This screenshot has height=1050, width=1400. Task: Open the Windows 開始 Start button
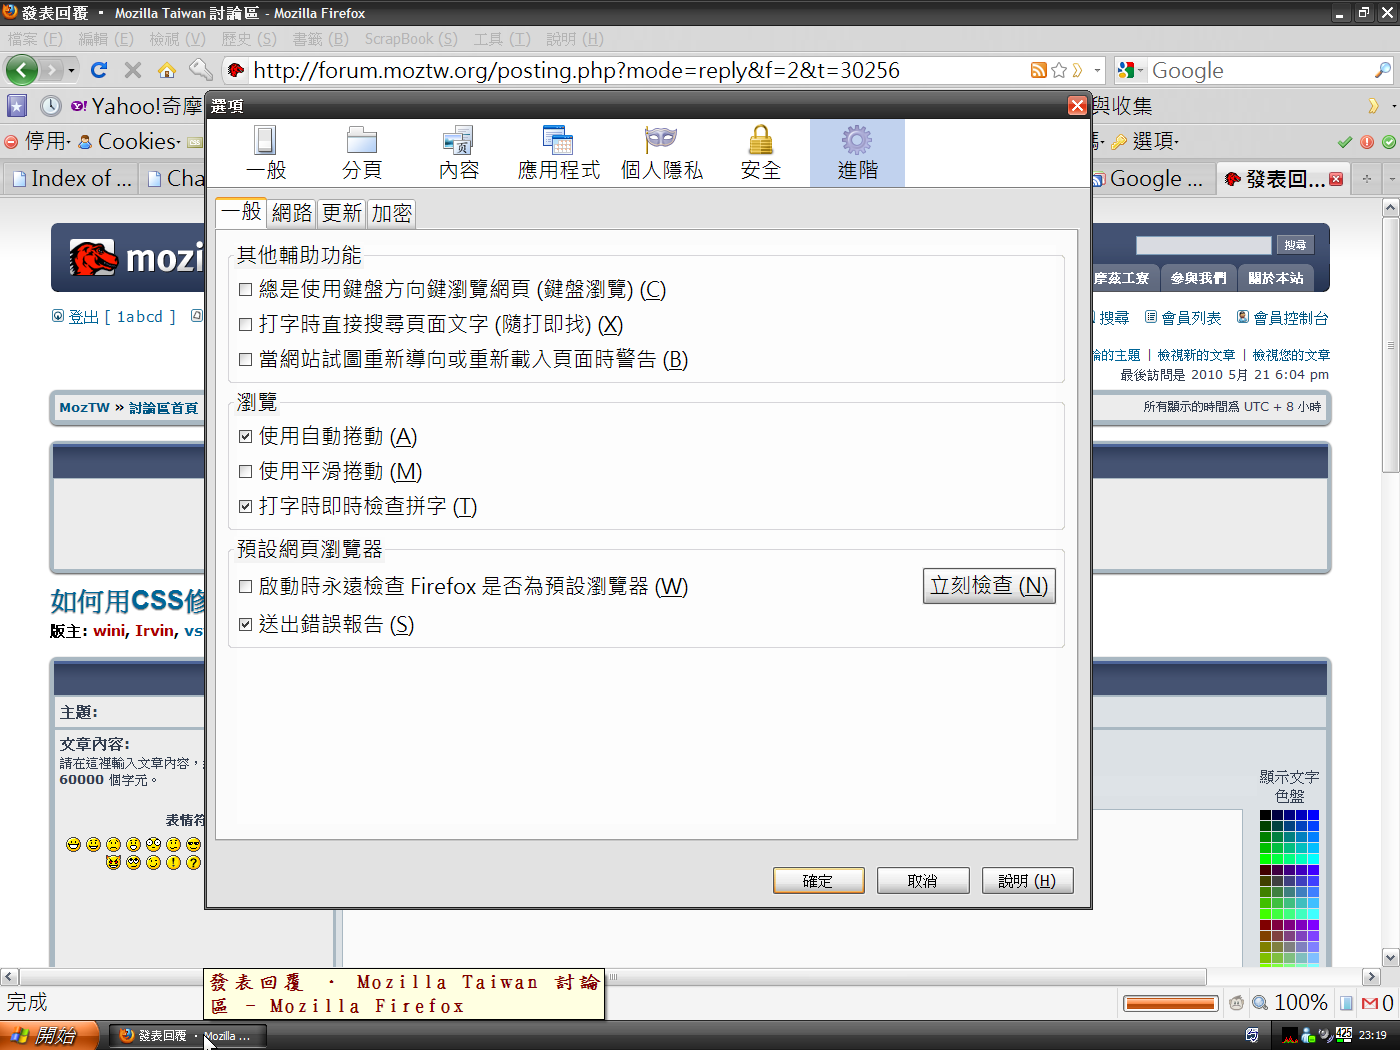coord(50,1036)
